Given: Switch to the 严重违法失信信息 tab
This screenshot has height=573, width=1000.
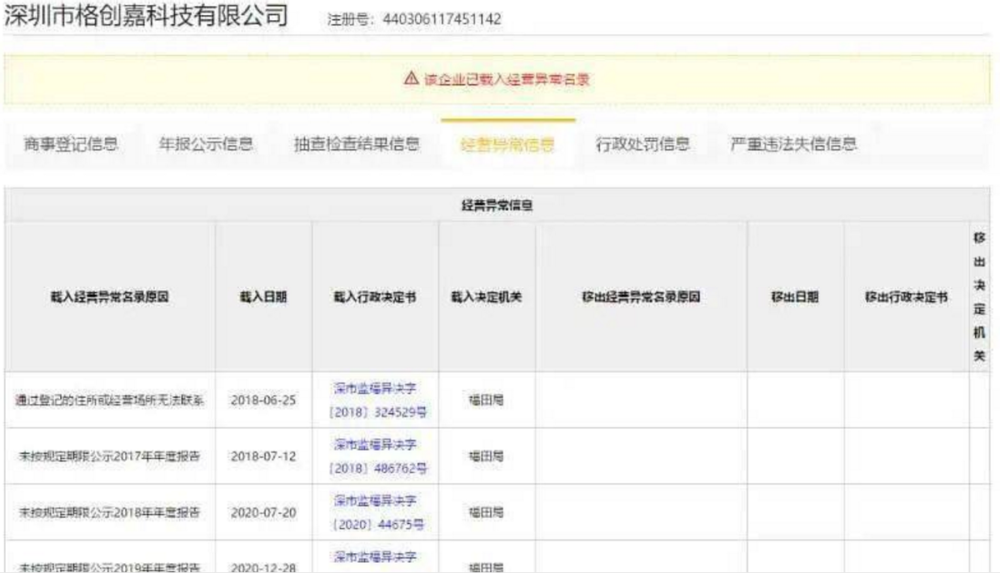Looking at the screenshot, I should [x=793, y=144].
